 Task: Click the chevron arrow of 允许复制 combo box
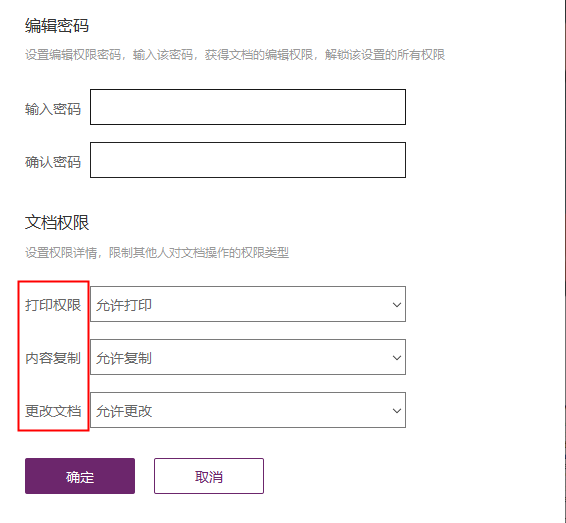pyautogui.click(x=397, y=358)
